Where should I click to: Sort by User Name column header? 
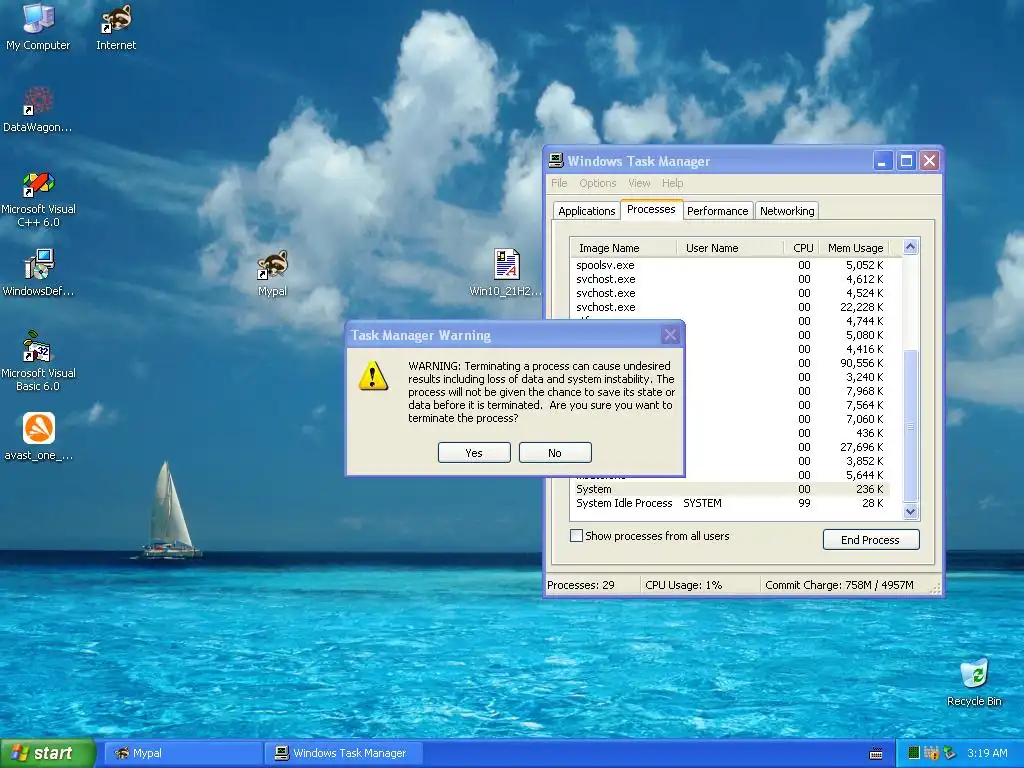[730, 248]
